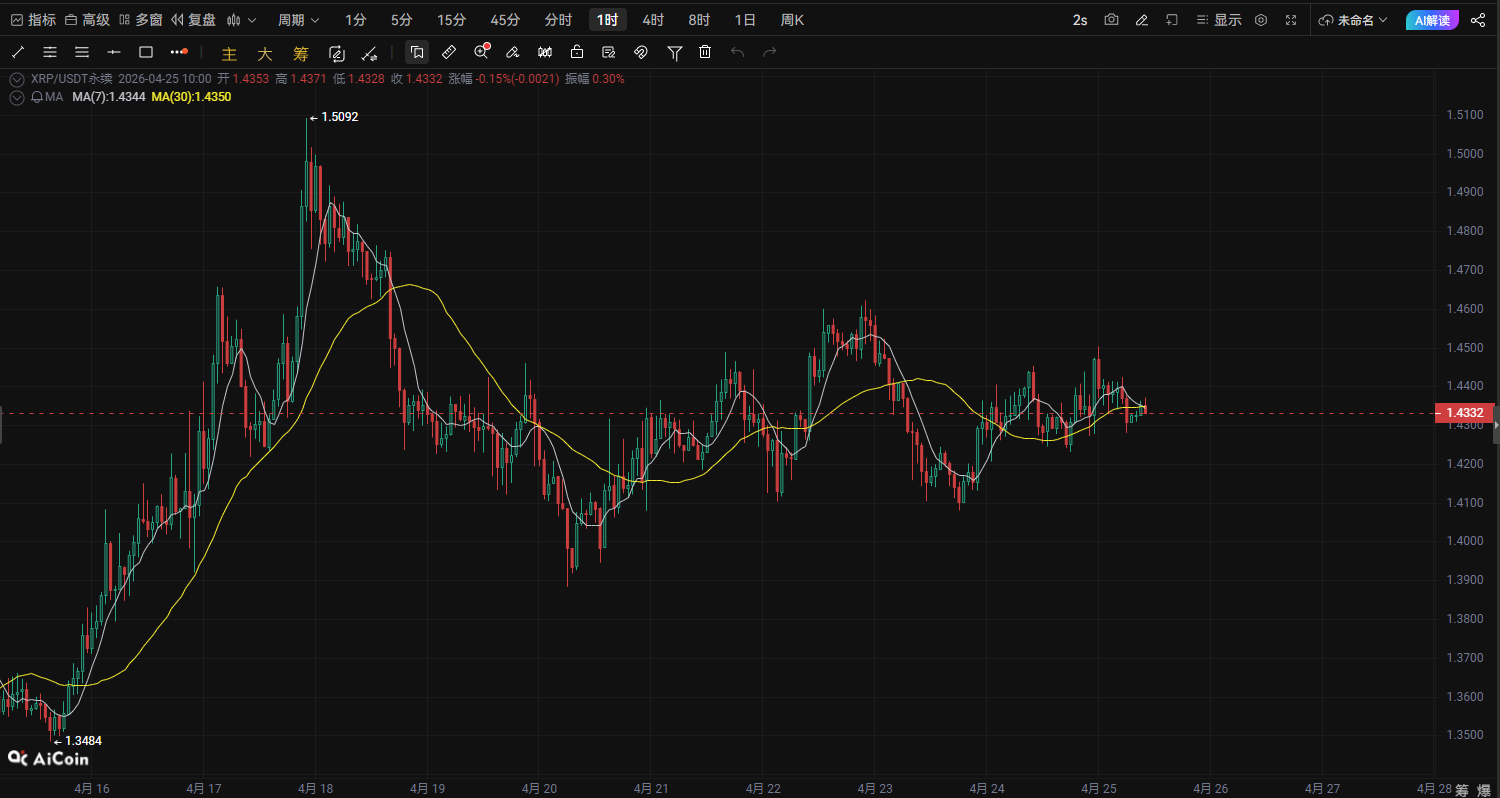Toggle the drawing lock icon
1500x798 pixels.
(x=577, y=52)
